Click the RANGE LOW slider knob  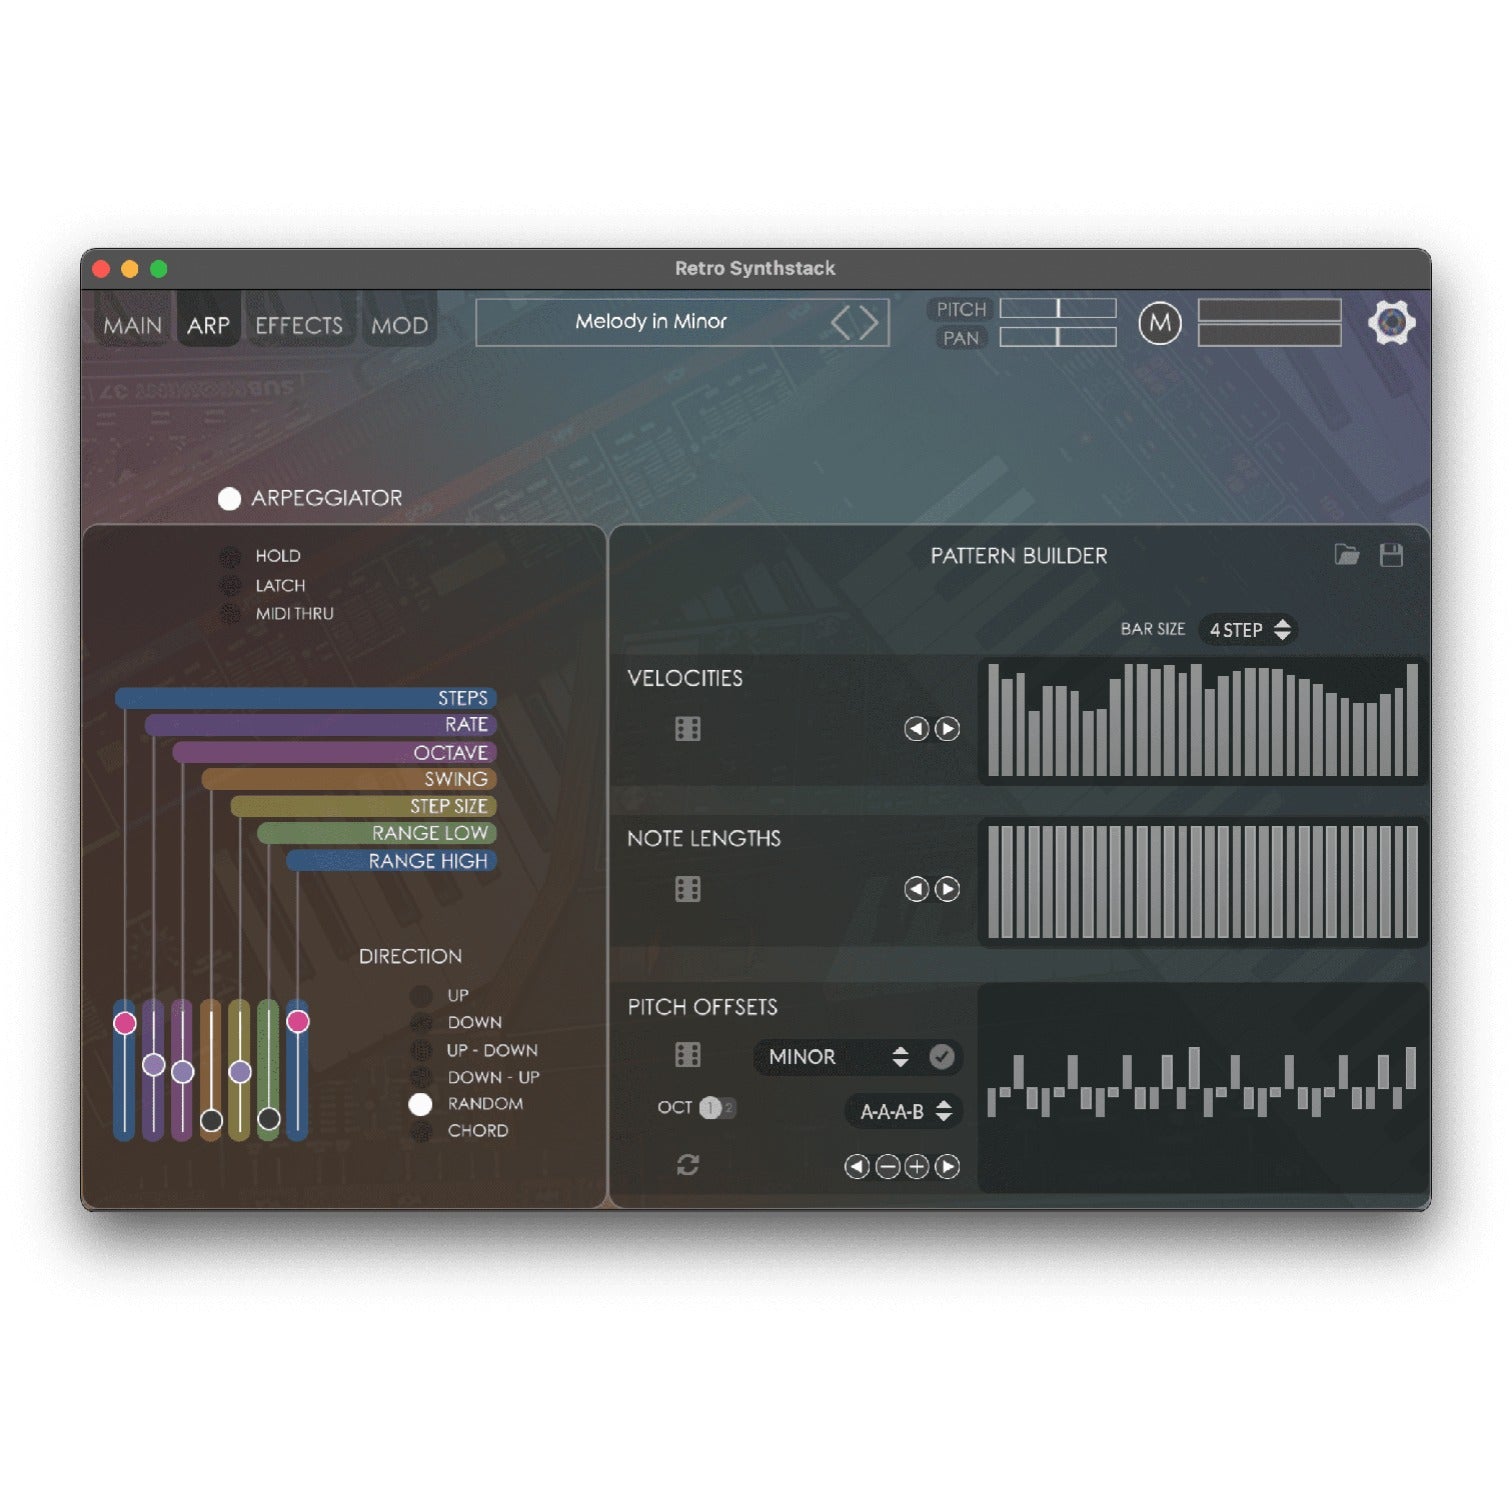click(269, 1119)
